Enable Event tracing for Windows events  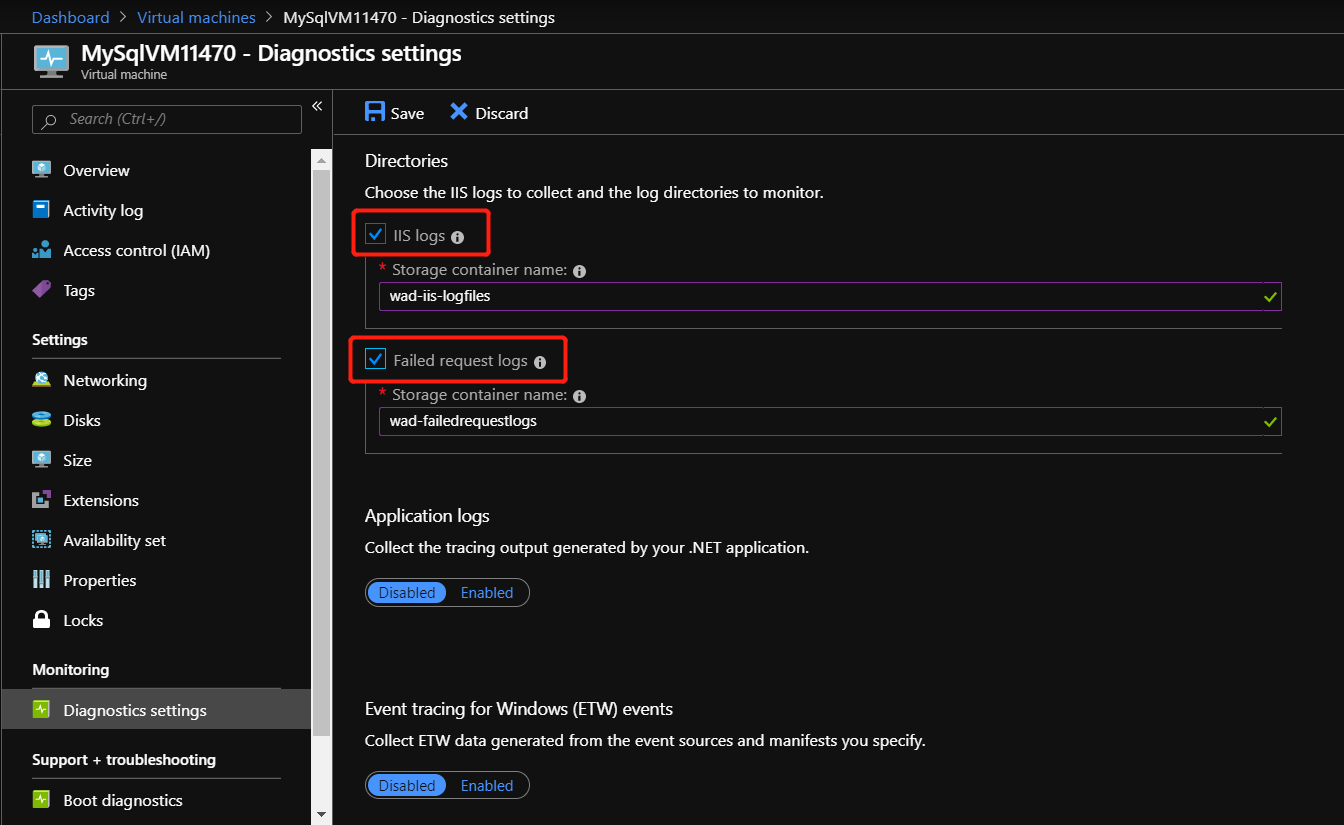pyautogui.click(x=487, y=785)
